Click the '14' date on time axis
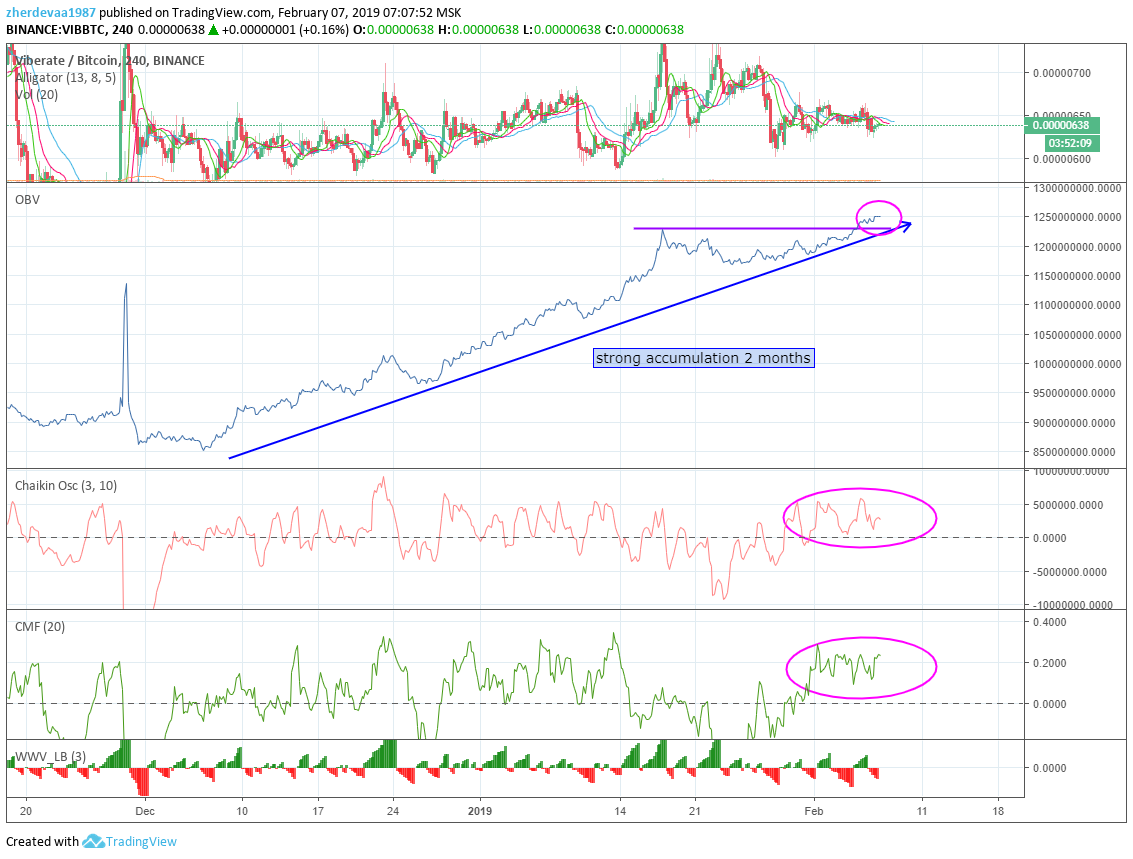This screenshot has height=859, width=1133. [619, 811]
